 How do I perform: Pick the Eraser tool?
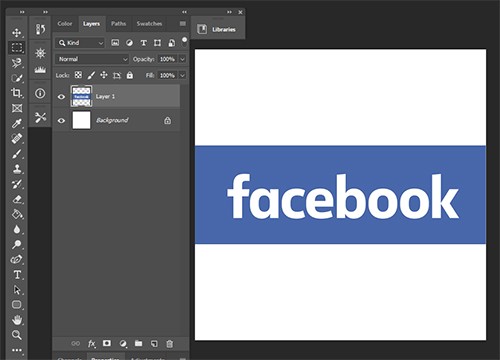(x=17, y=199)
